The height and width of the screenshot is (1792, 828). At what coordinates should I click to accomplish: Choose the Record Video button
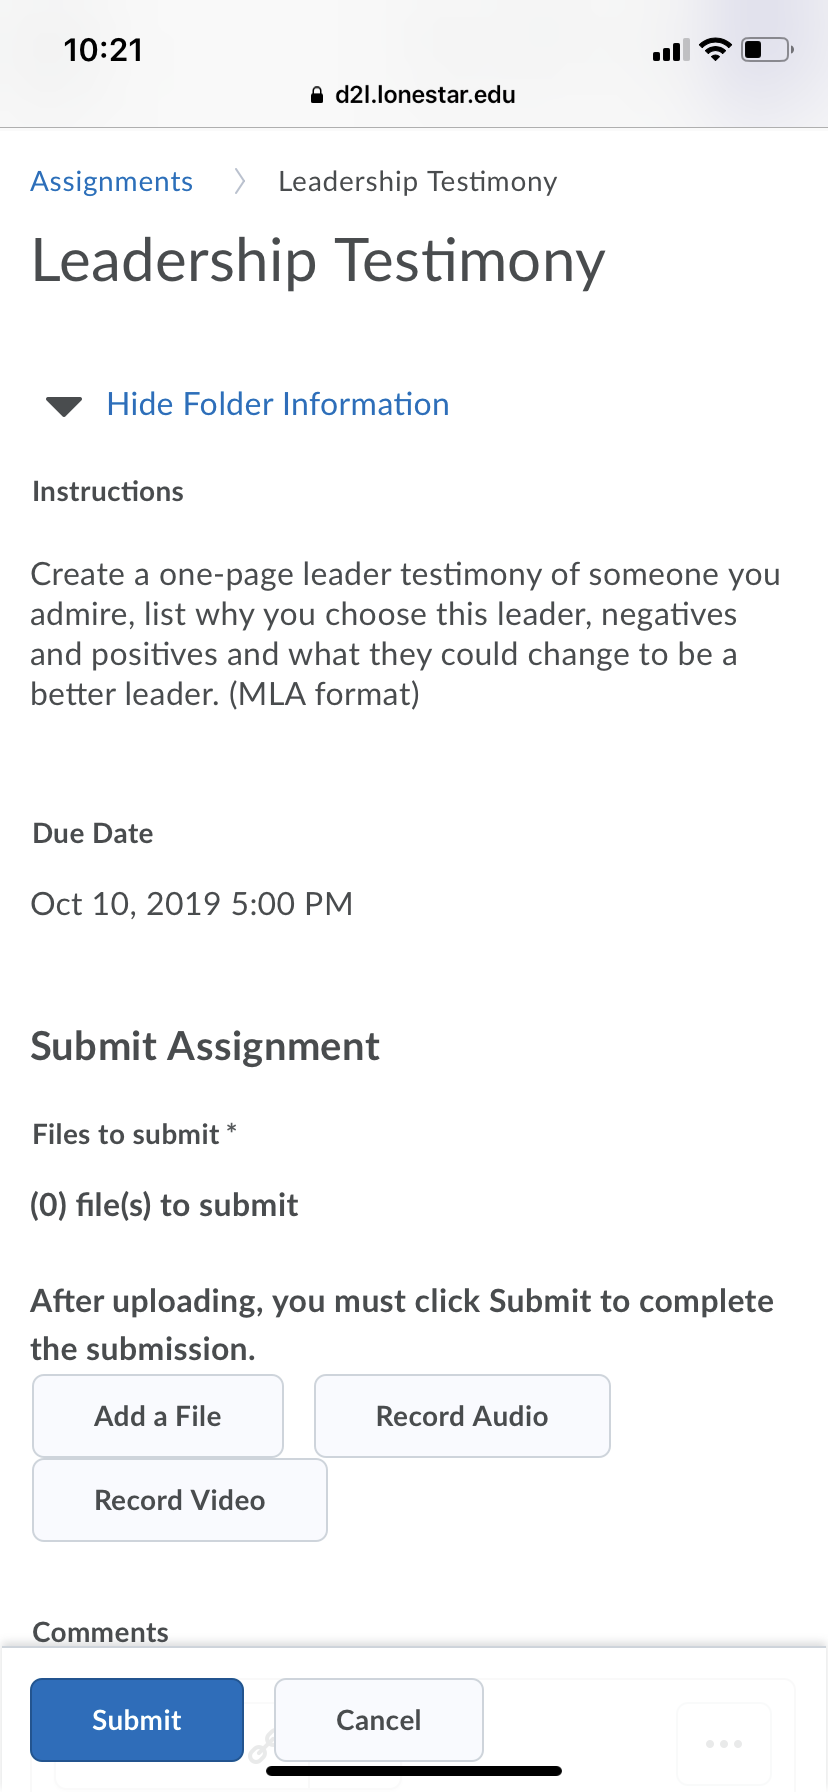point(180,1500)
